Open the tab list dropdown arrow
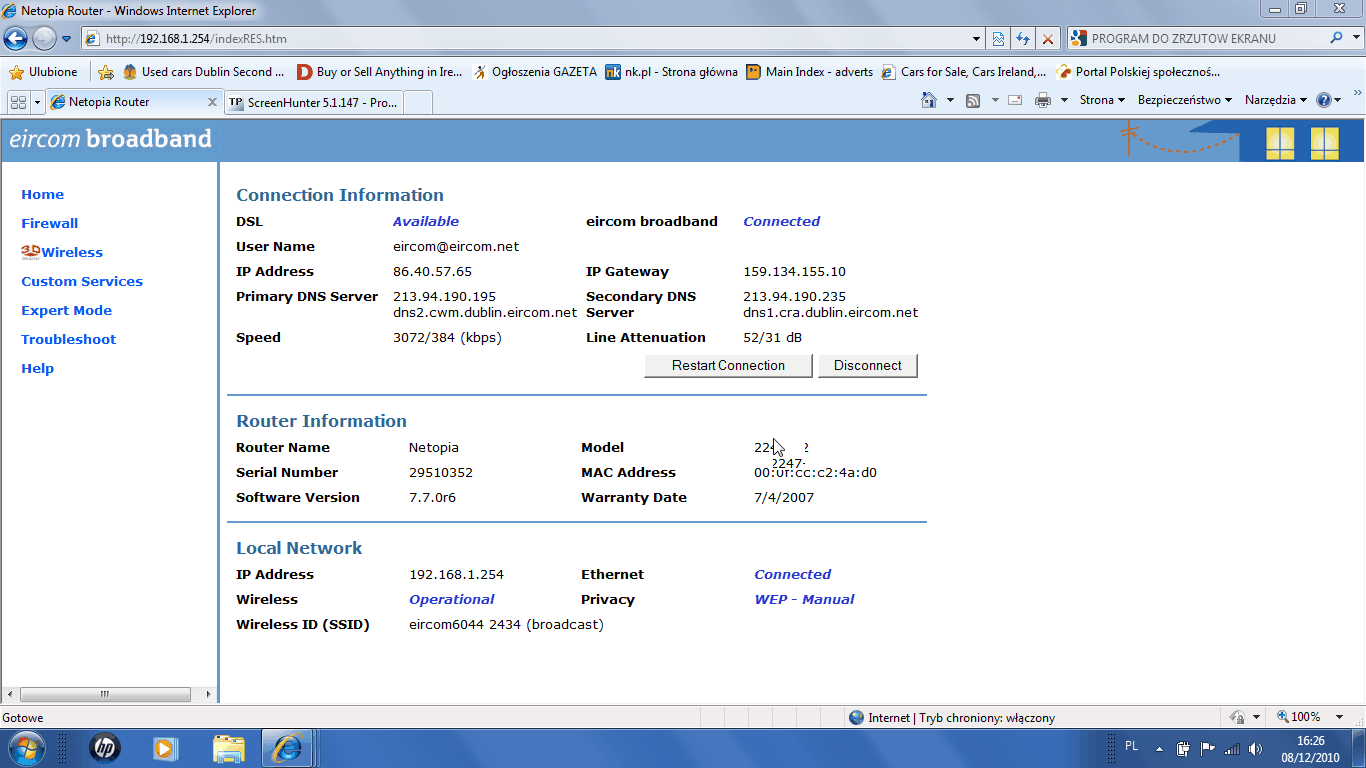 38,102
